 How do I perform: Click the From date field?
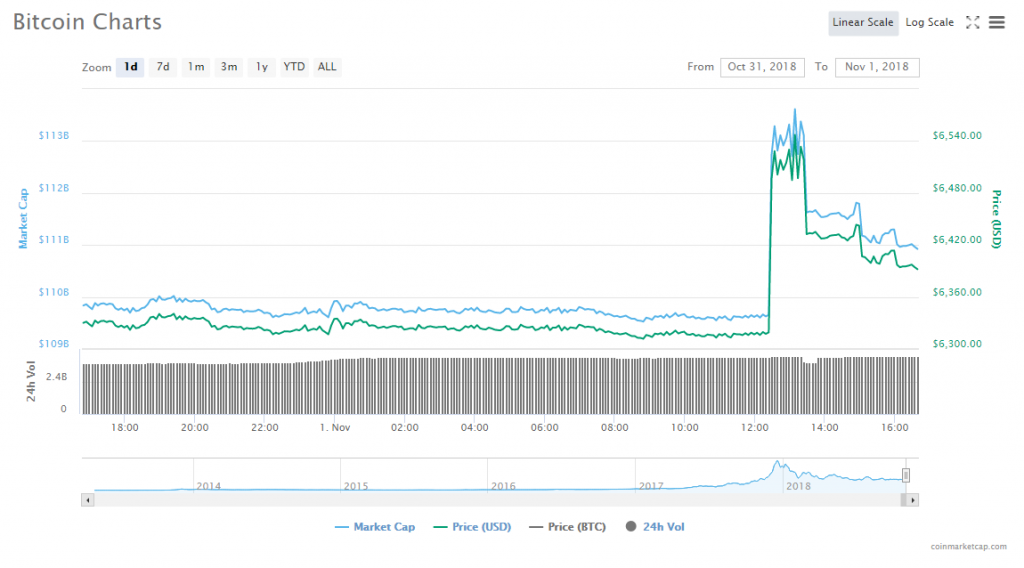click(762, 67)
